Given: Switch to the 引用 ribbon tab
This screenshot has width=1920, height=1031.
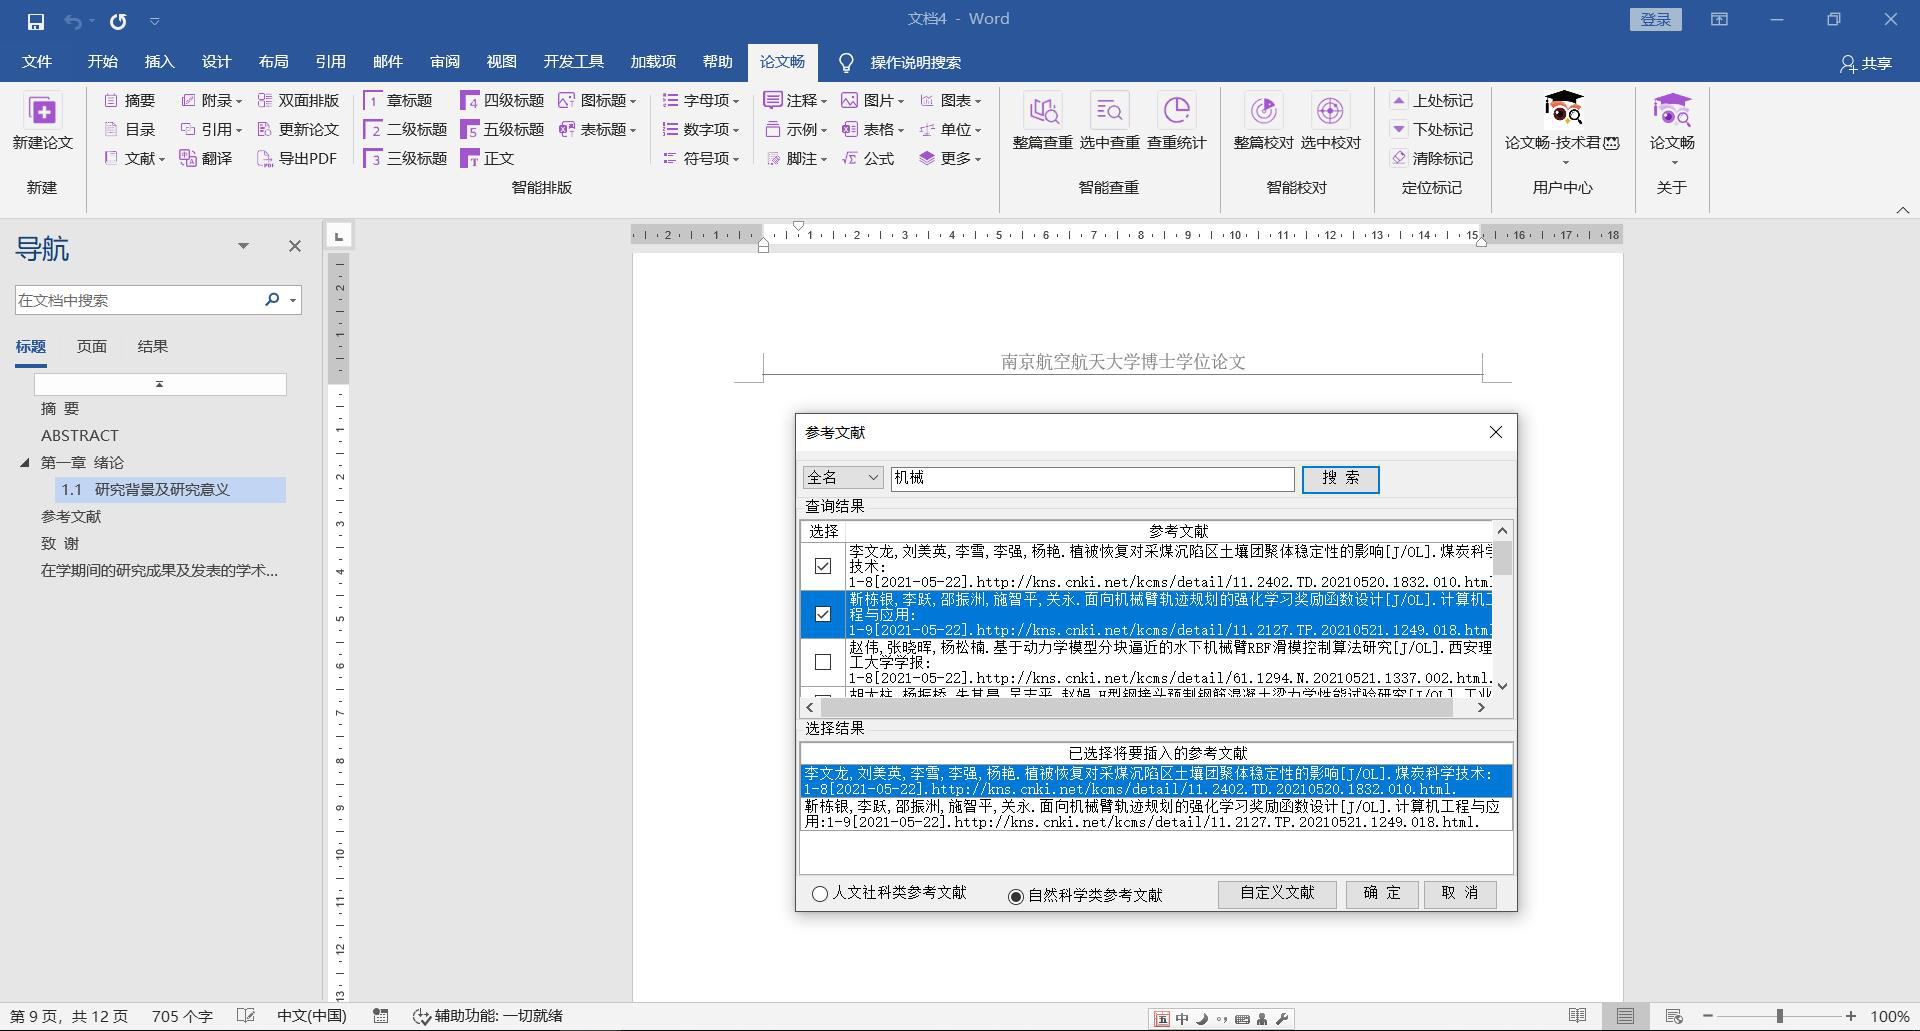Looking at the screenshot, I should coord(330,62).
